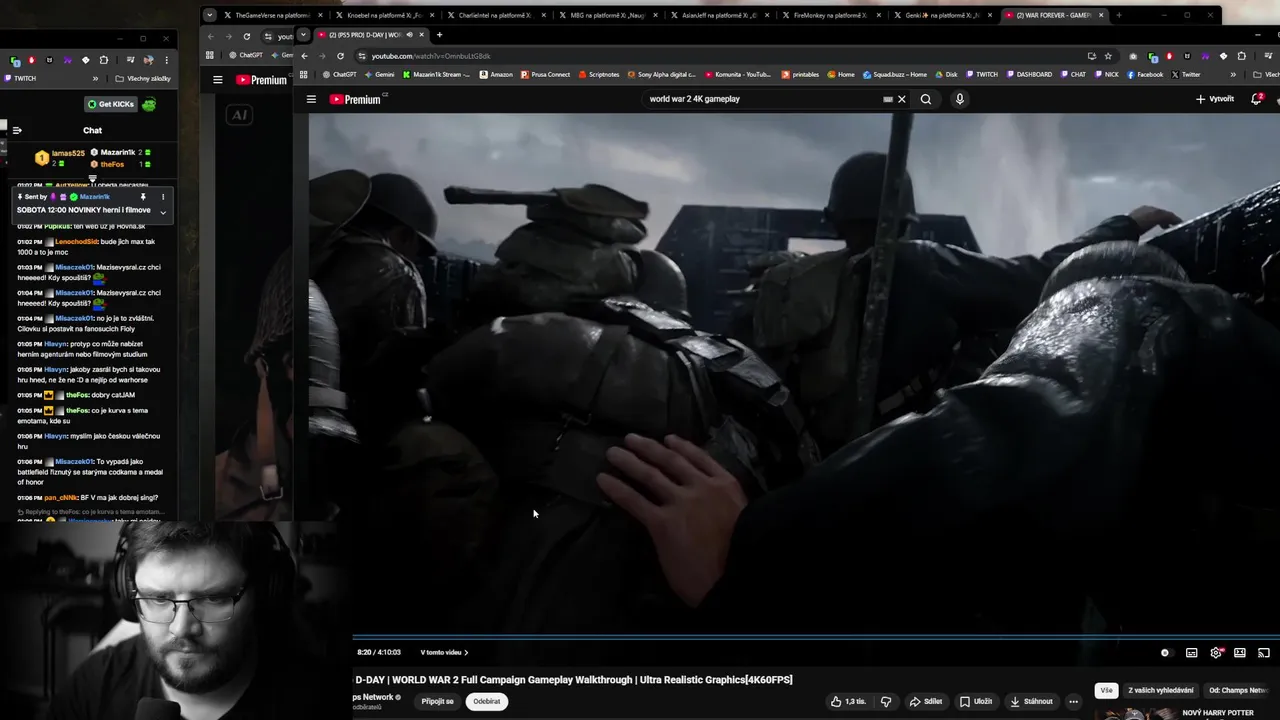Reload the YouTube page
The height and width of the screenshot is (720, 1280).
point(341,56)
